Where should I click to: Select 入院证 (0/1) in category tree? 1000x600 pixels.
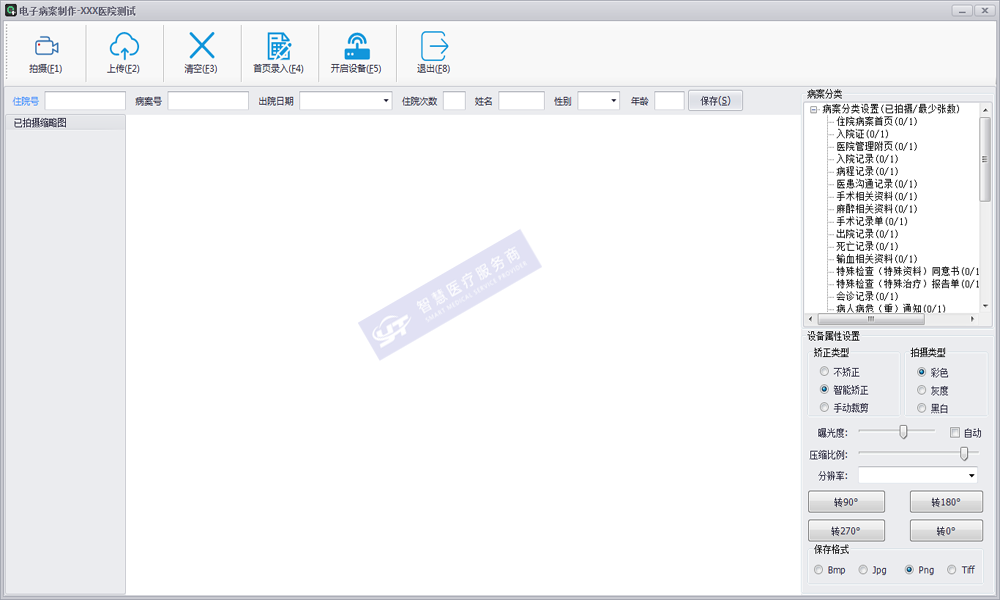tap(862, 134)
